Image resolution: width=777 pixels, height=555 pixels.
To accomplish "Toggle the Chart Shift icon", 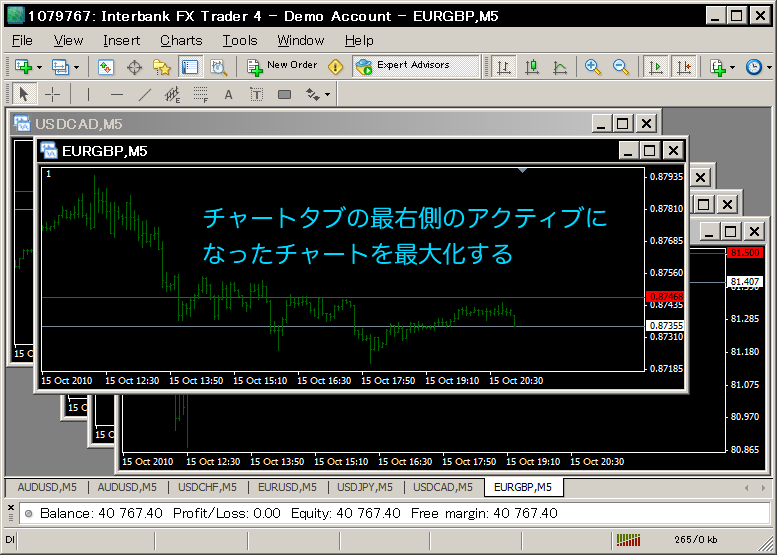I will click(x=684, y=66).
